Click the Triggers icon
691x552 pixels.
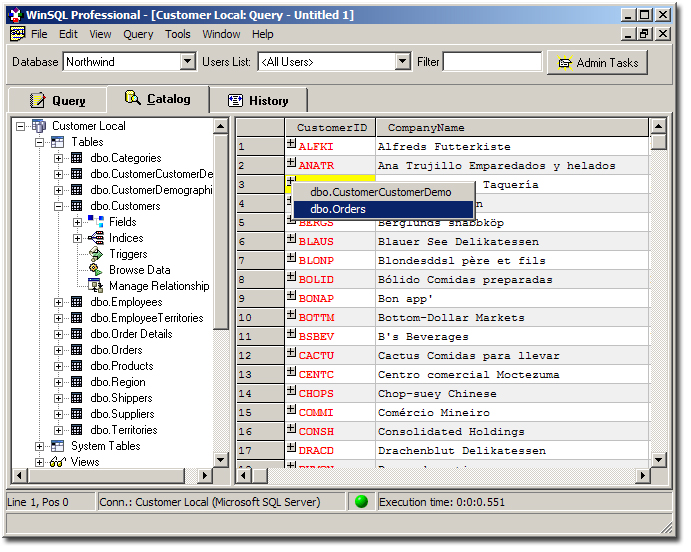pos(96,254)
